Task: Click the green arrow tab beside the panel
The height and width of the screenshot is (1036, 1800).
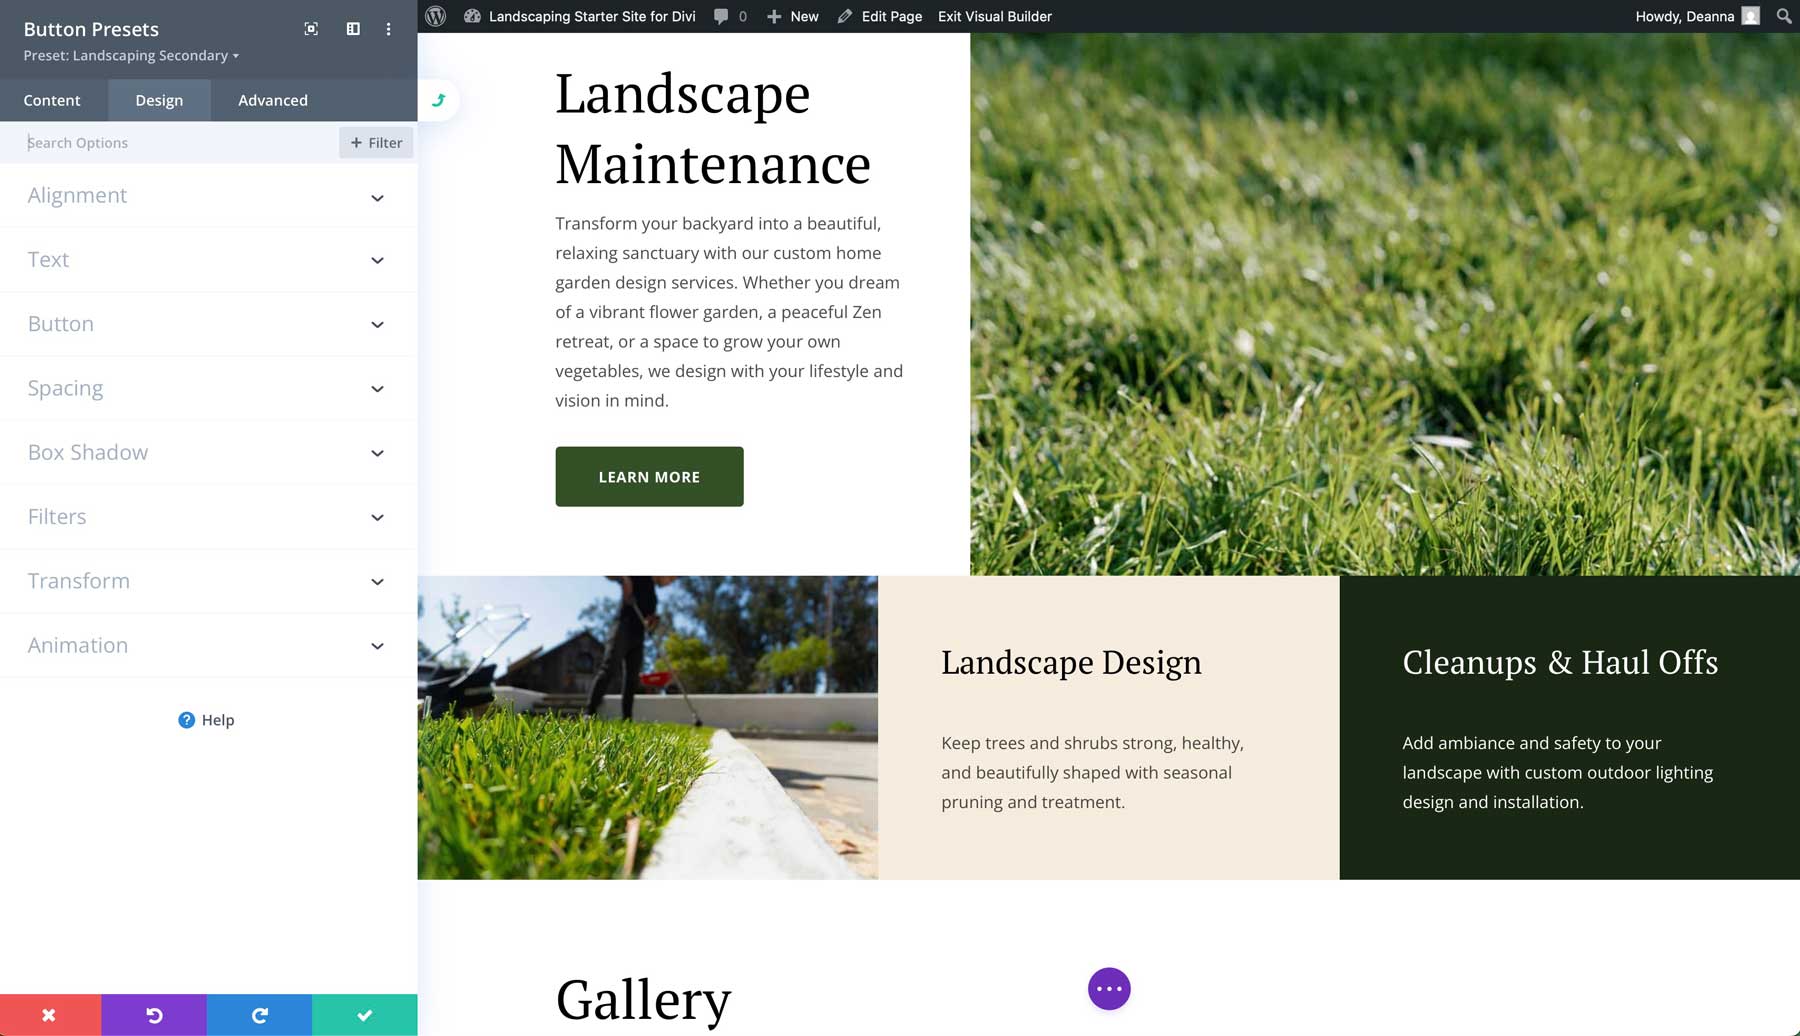Action: (438, 99)
